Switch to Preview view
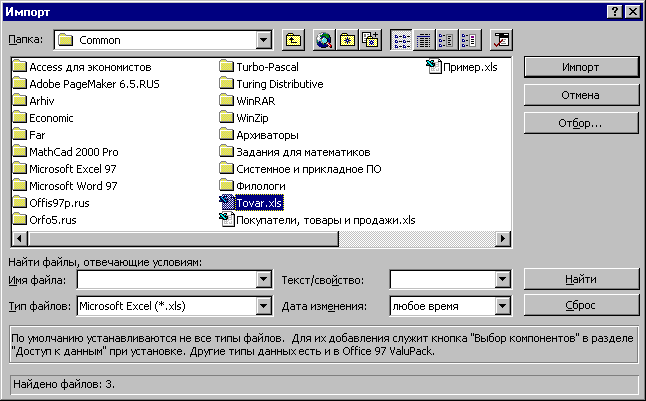The height and width of the screenshot is (401, 646). point(470,40)
